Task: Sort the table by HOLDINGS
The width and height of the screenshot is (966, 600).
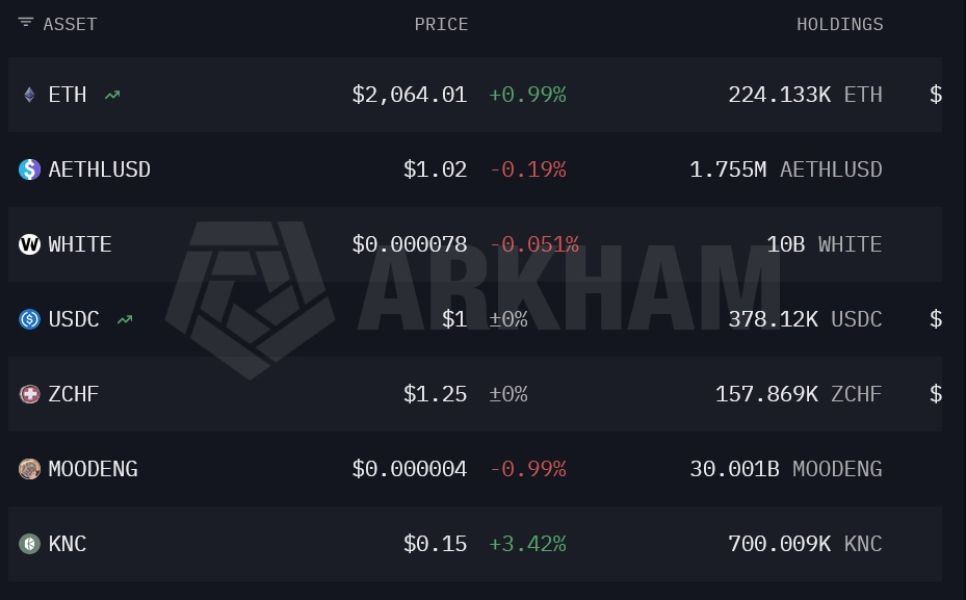Action: tap(840, 24)
